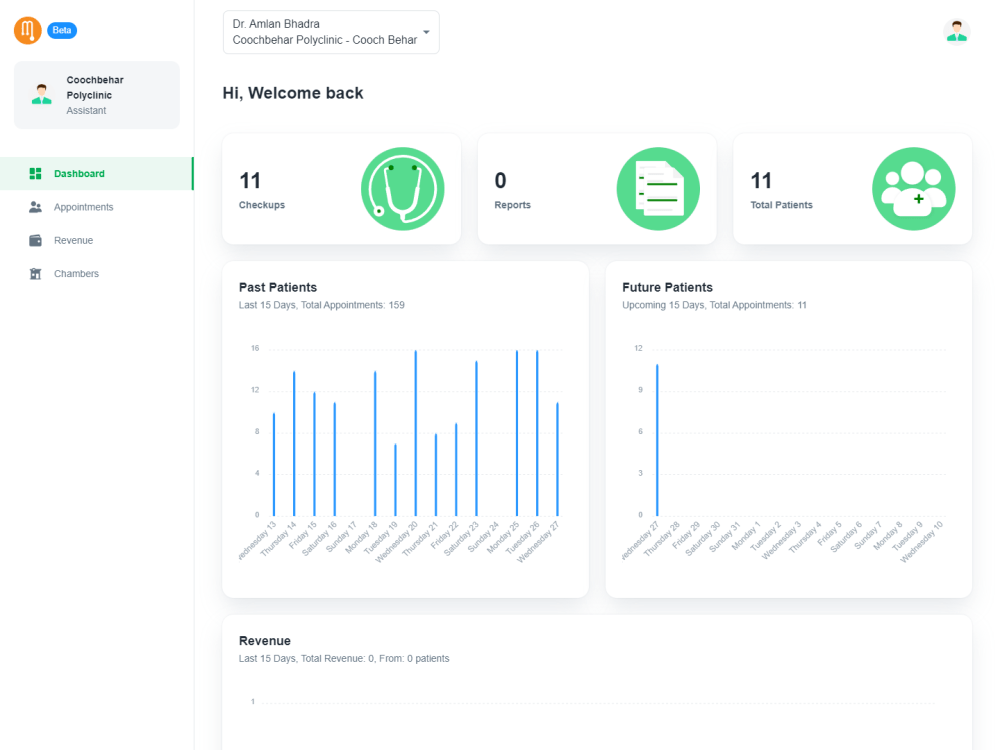1000x750 pixels.
Task: Open the Appointments menu entry
Action: click(x=84, y=207)
